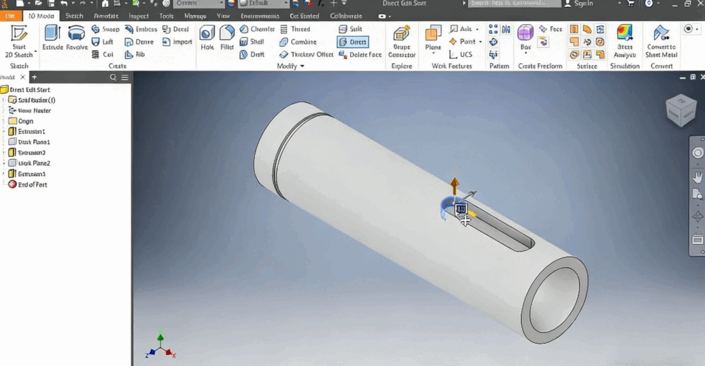Open the Point dropdown arrow

[480, 42]
